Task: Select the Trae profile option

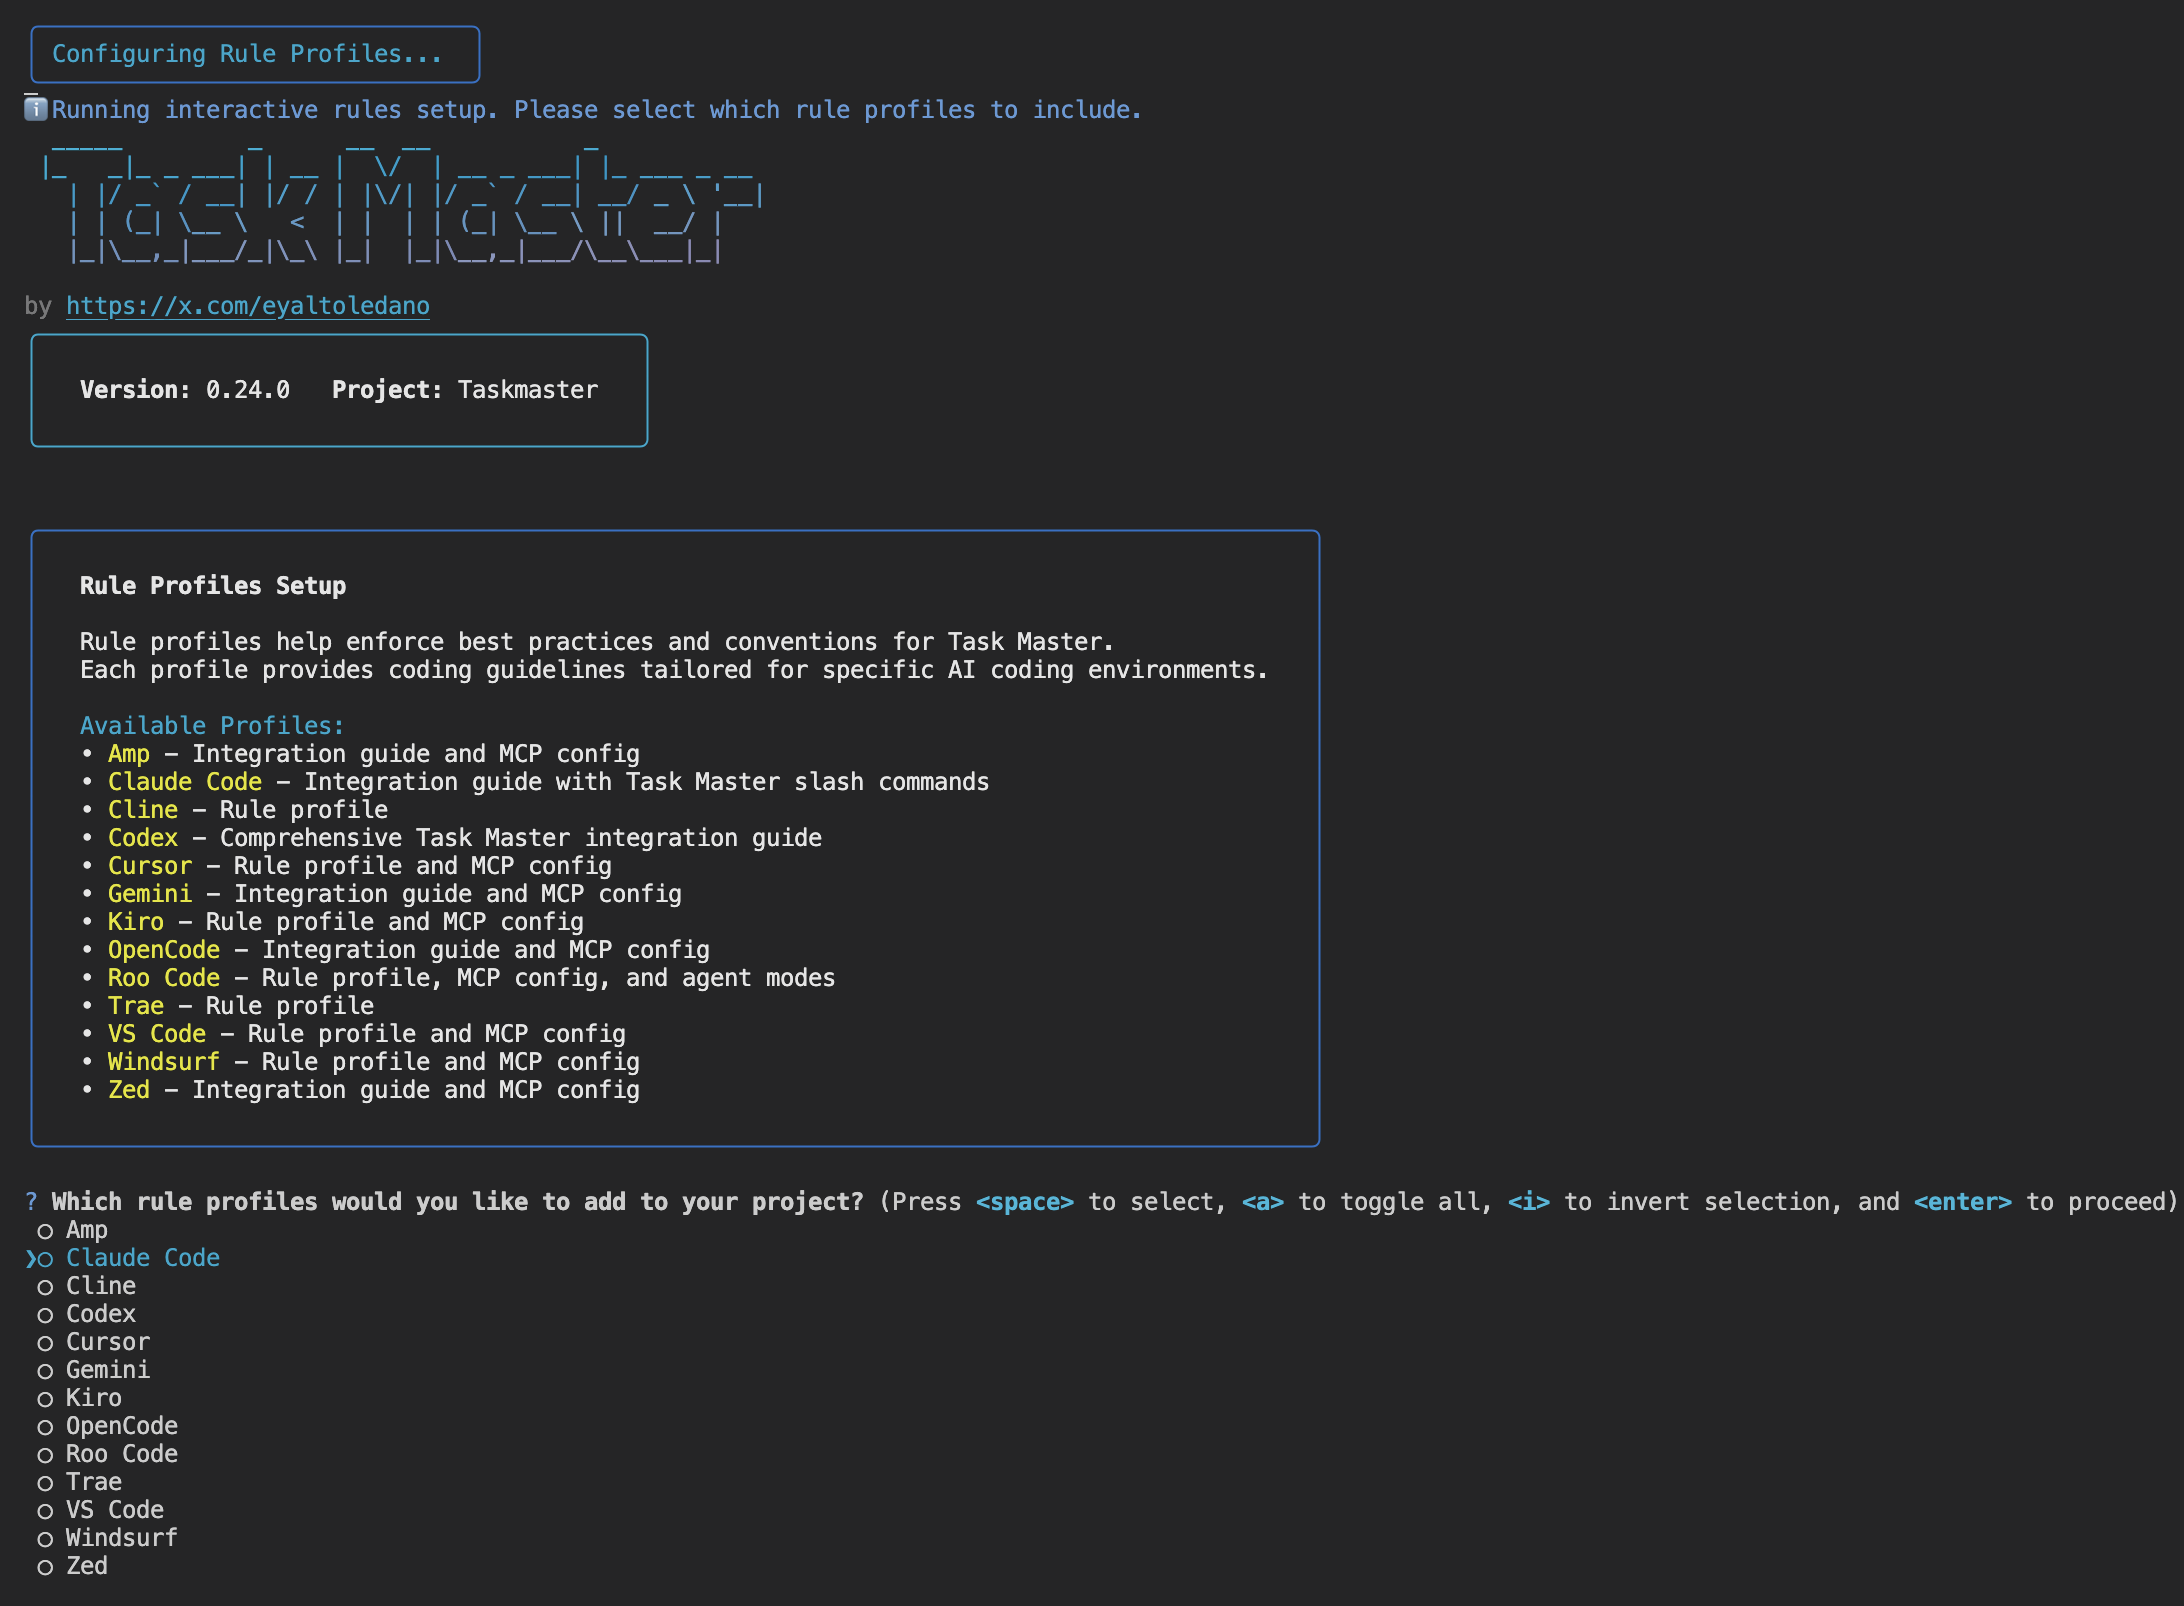Action: point(45,1483)
